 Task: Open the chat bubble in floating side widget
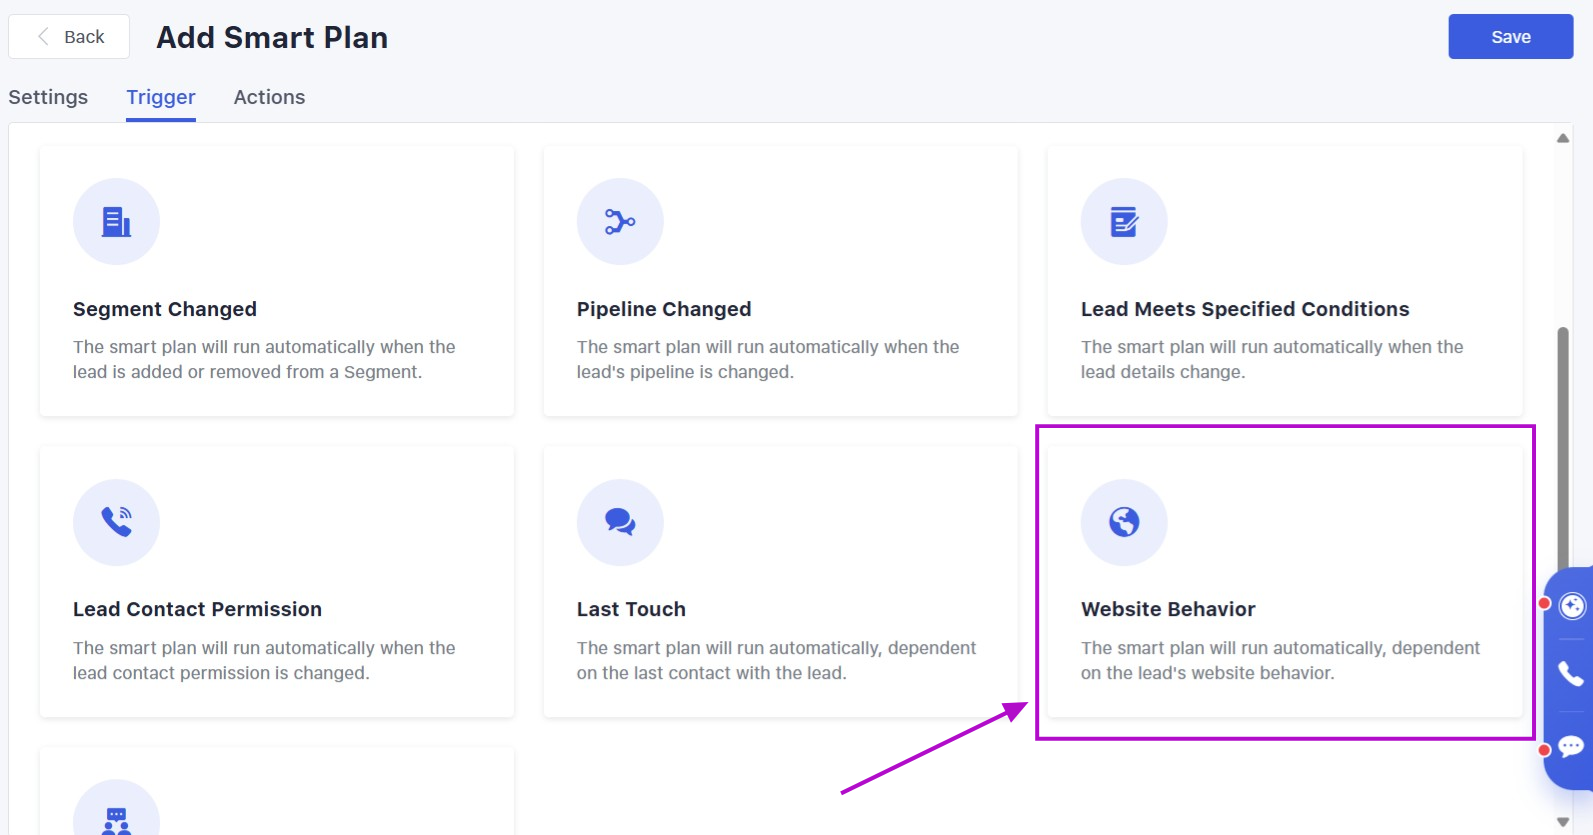click(x=1571, y=746)
